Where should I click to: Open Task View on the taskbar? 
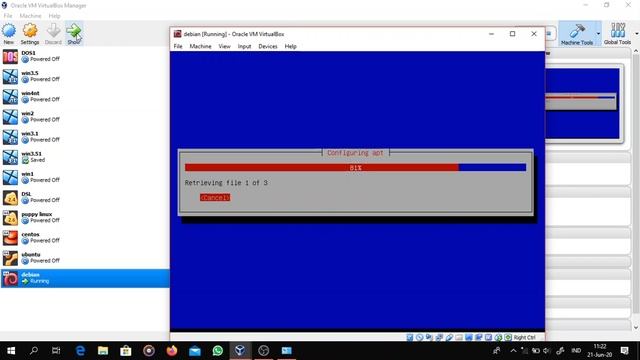coord(56,351)
